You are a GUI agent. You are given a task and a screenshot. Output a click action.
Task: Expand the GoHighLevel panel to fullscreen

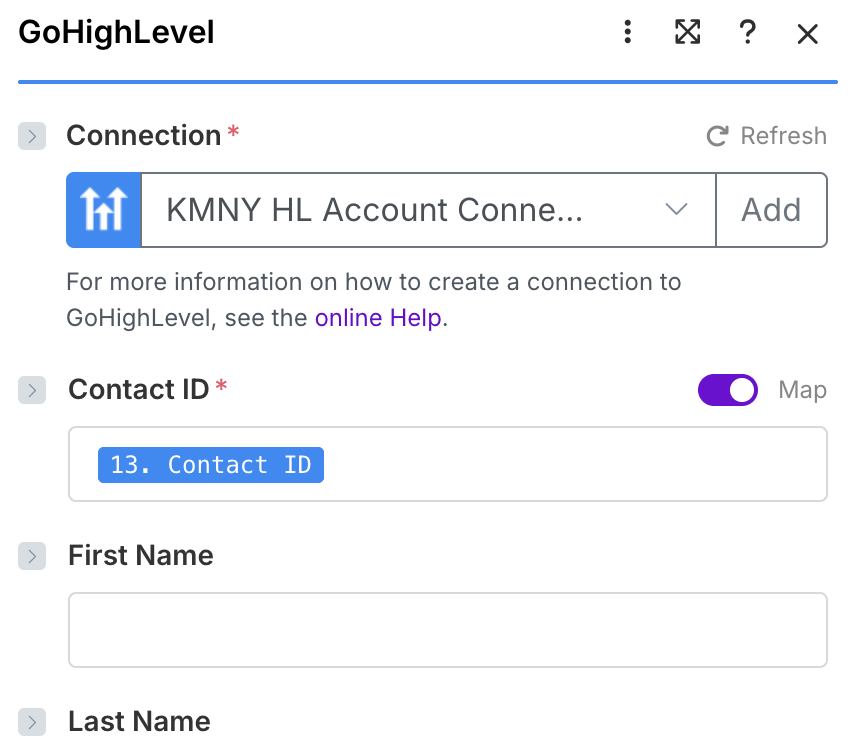(x=687, y=33)
